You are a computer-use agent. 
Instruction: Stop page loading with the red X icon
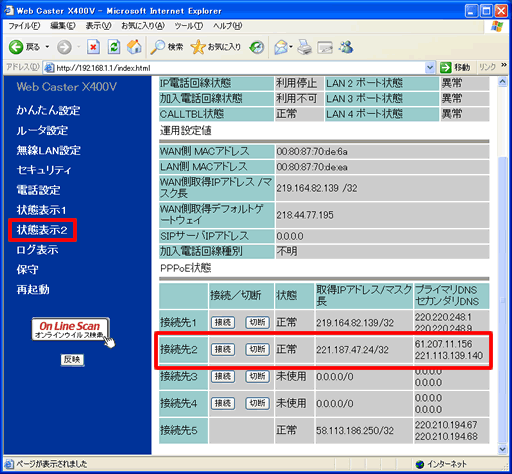pos(93,47)
